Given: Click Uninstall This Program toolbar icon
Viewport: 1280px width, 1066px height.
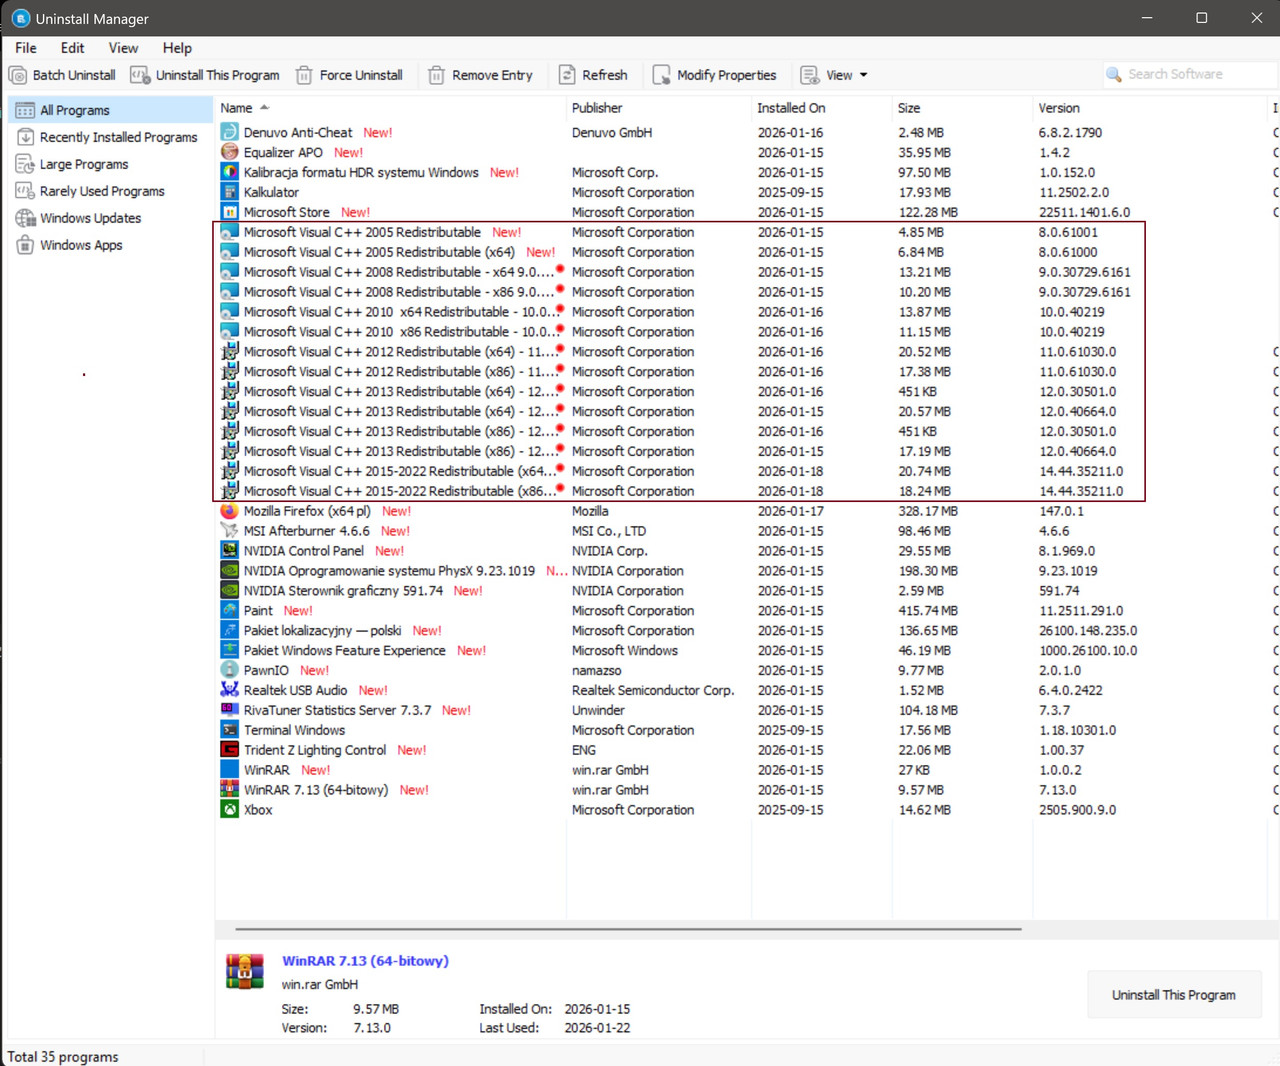Looking at the screenshot, I should [x=140, y=75].
